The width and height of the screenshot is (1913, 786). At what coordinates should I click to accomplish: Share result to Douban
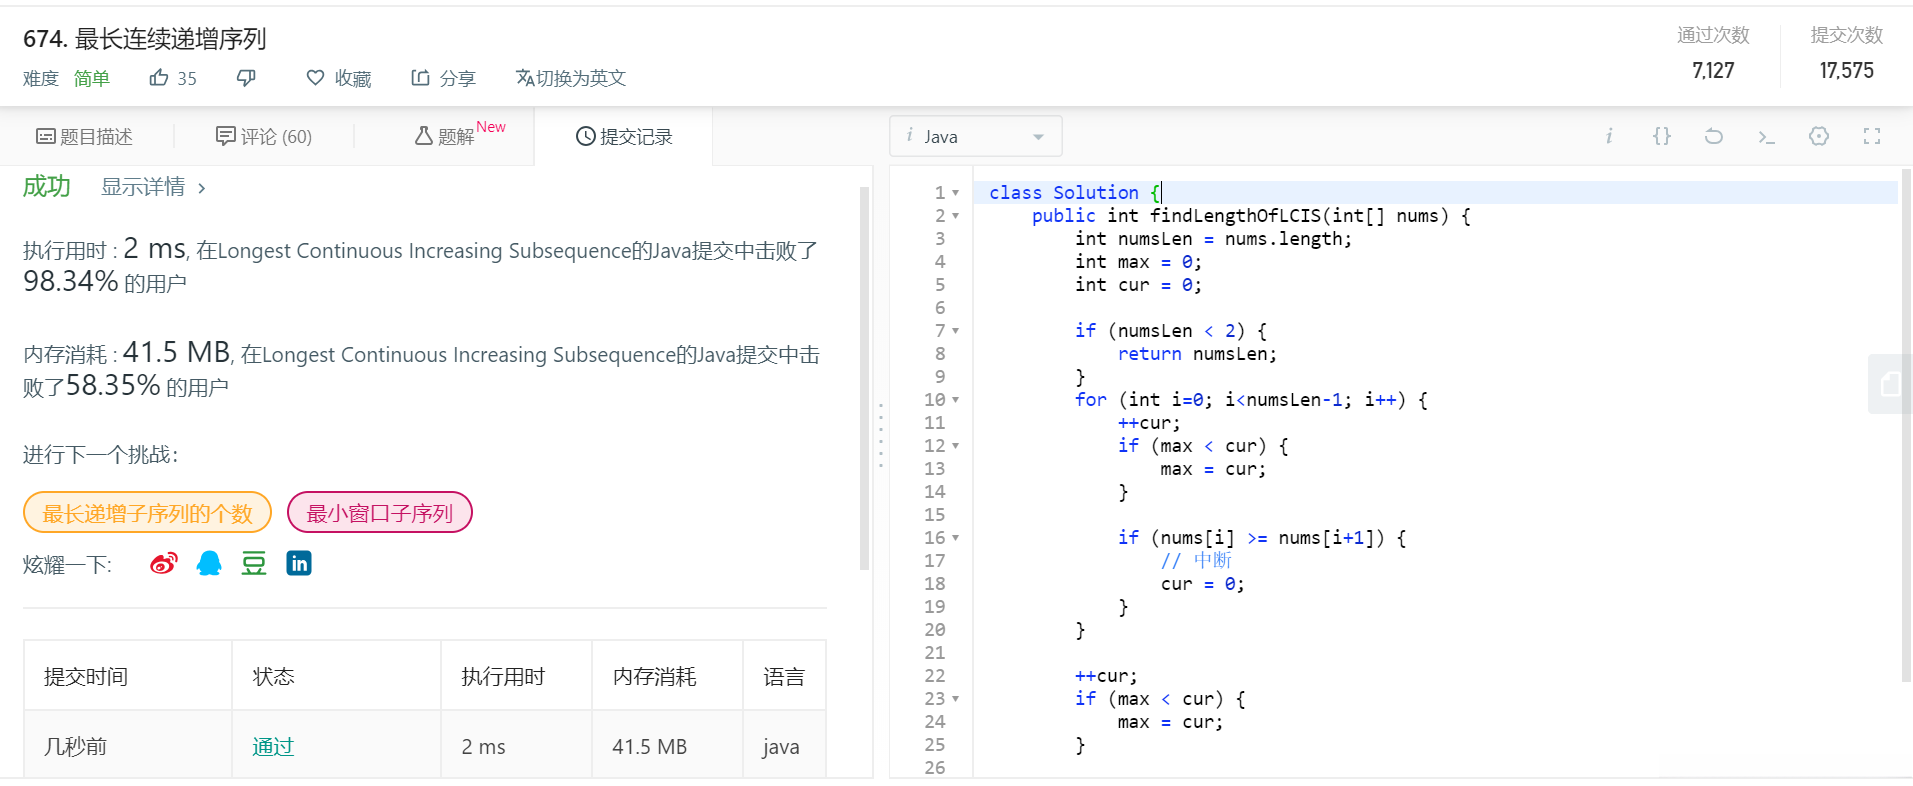coord(254,564)
